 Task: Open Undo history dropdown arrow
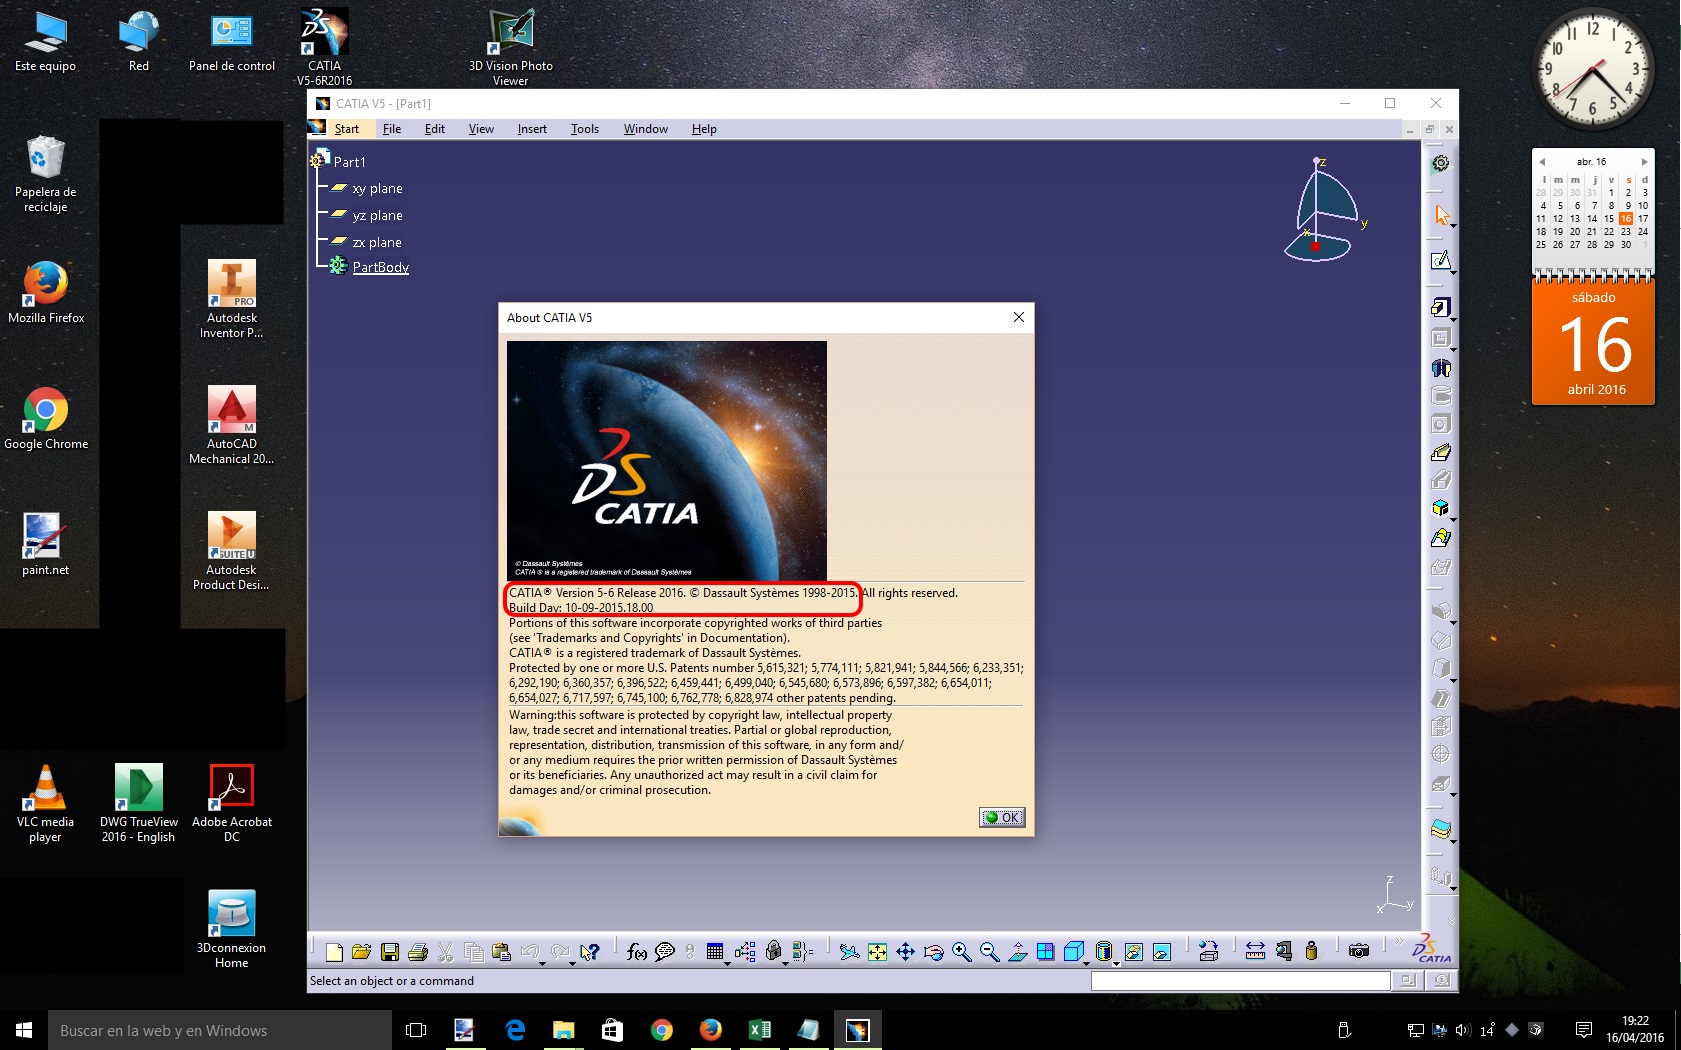[x=543, y=964]
